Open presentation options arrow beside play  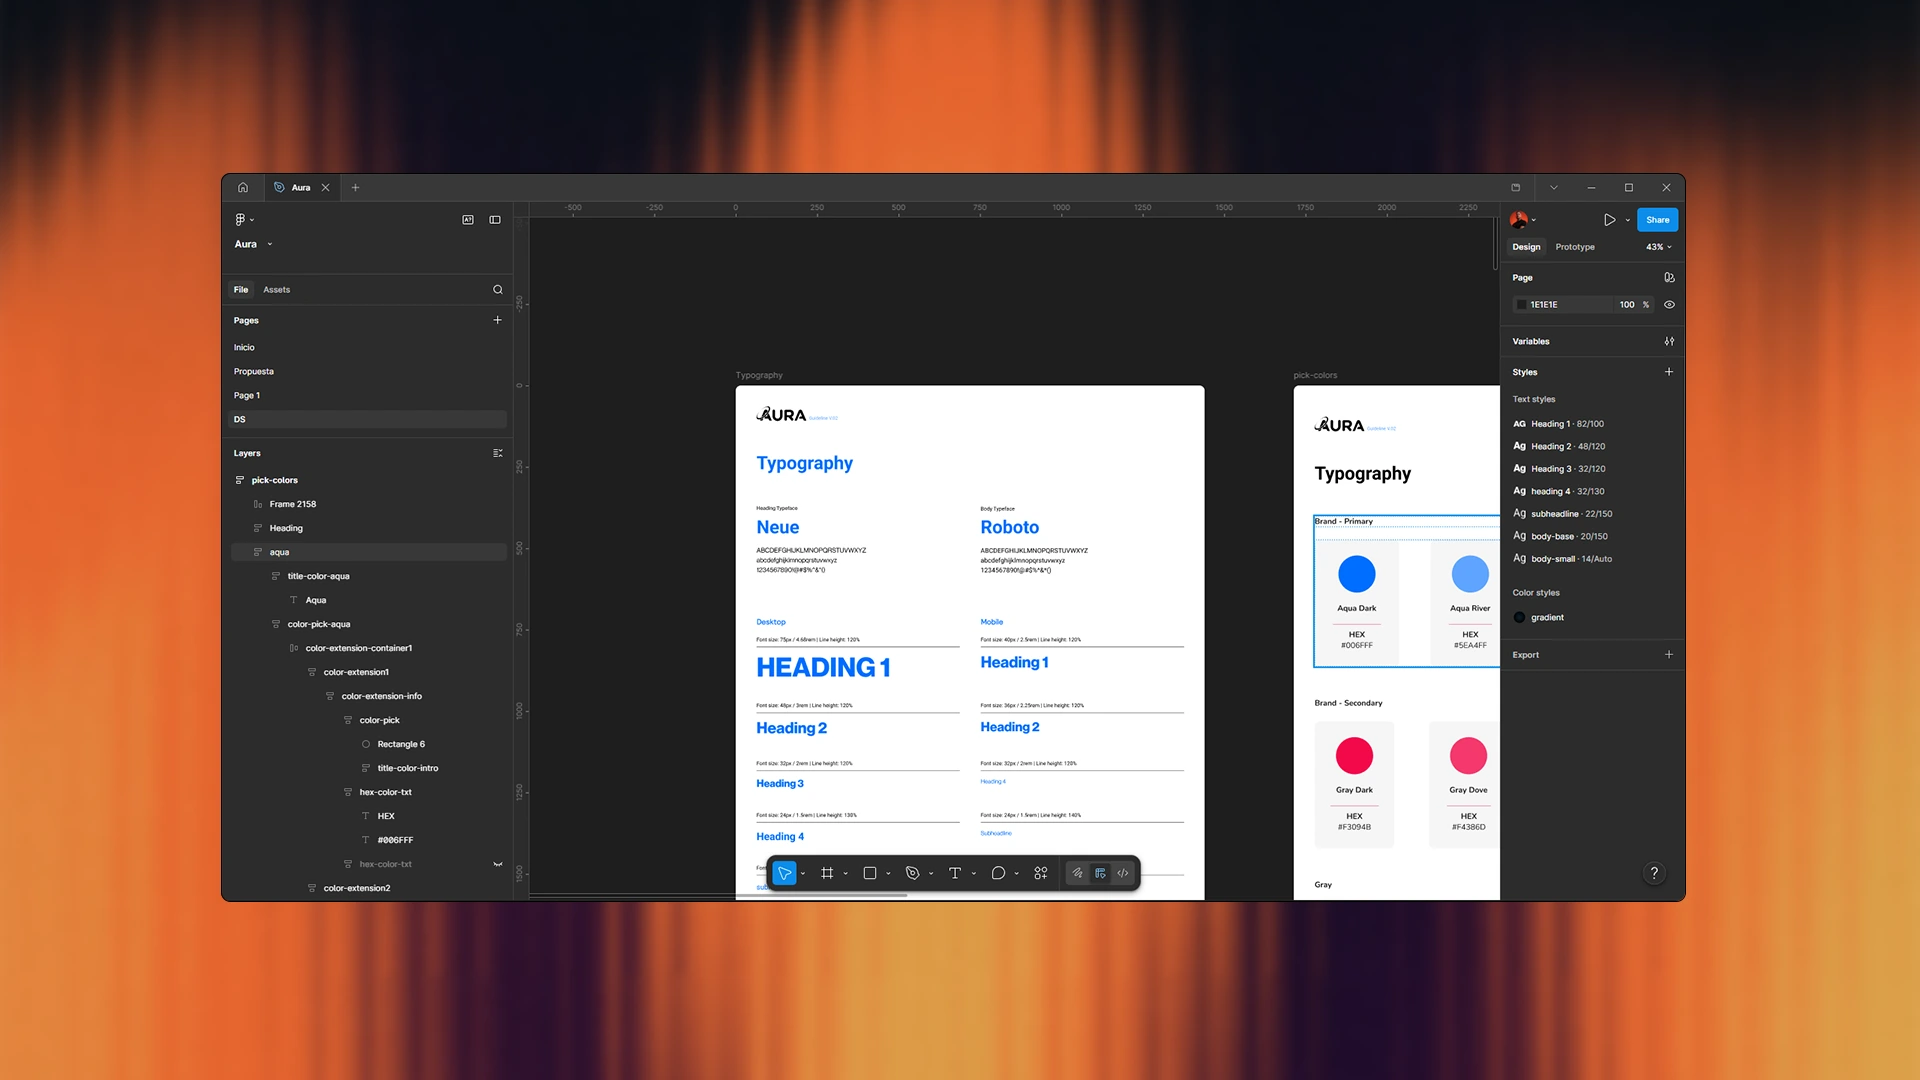point(1628,220)
